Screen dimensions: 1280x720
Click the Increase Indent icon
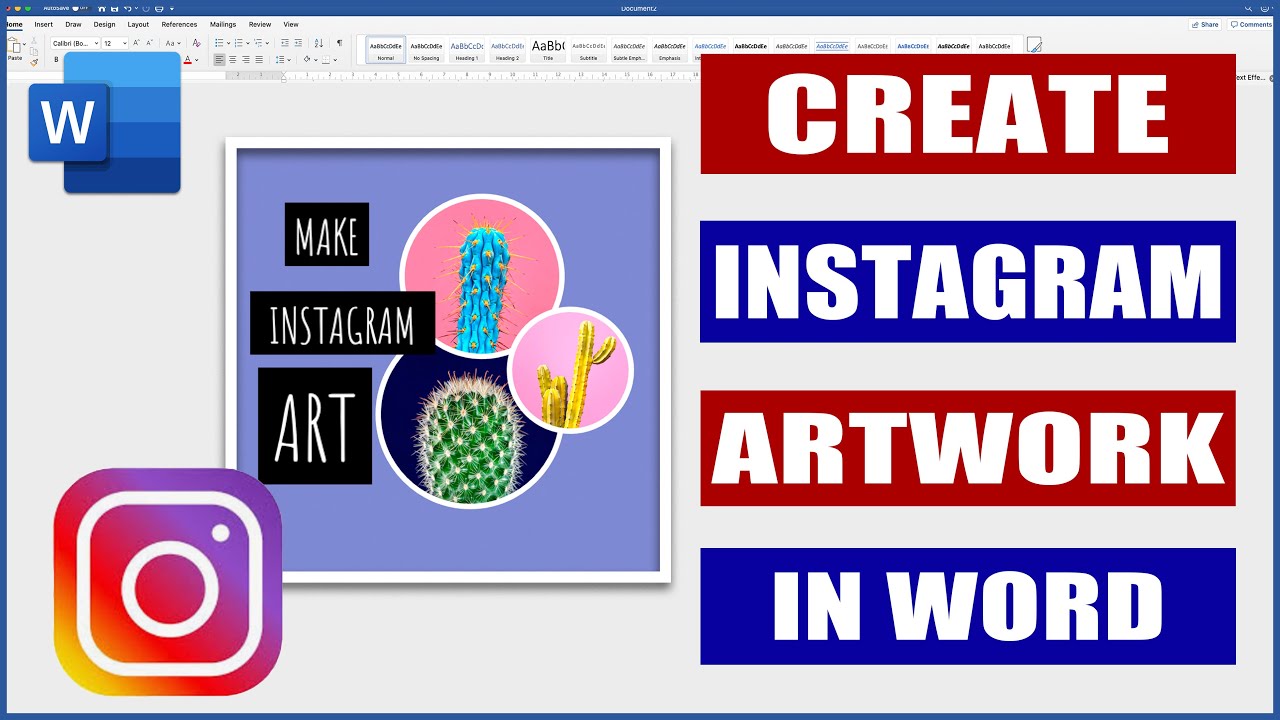click(298, 43)
